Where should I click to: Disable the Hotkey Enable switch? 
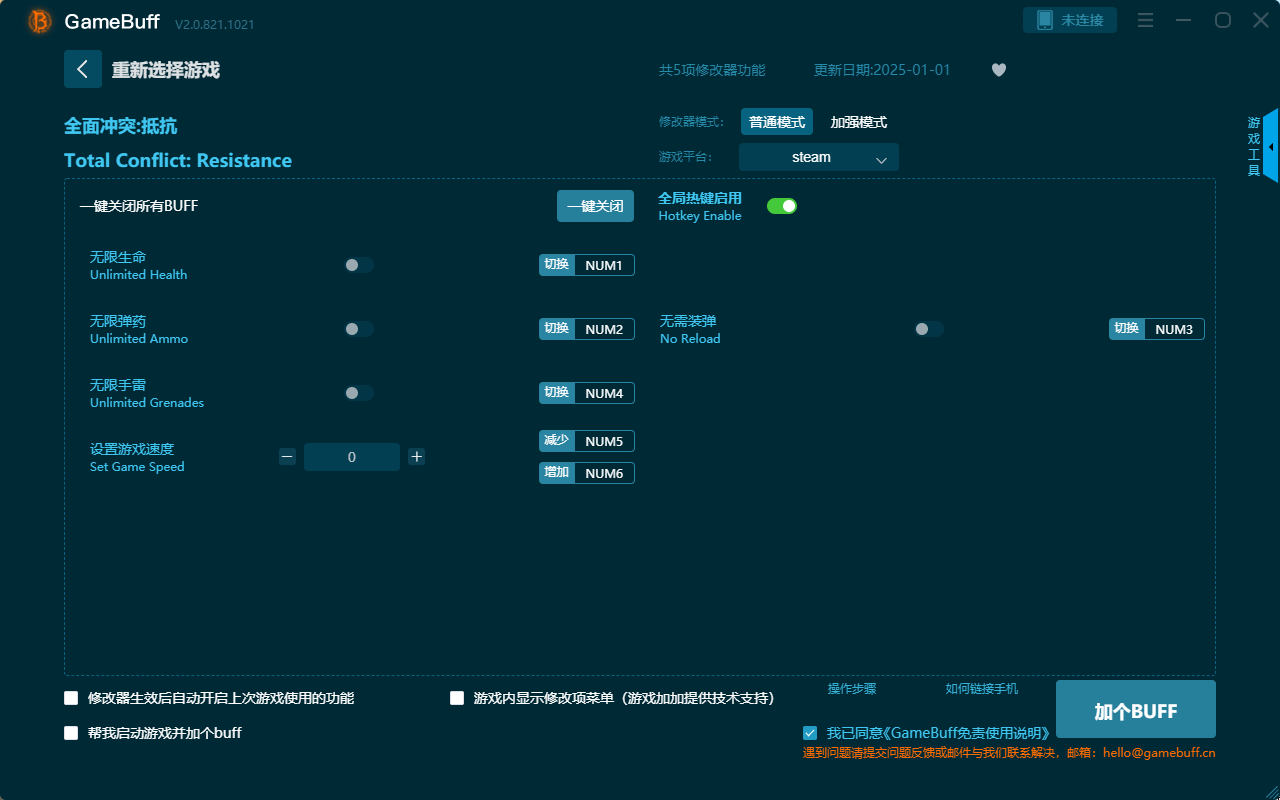coord(781,205)
